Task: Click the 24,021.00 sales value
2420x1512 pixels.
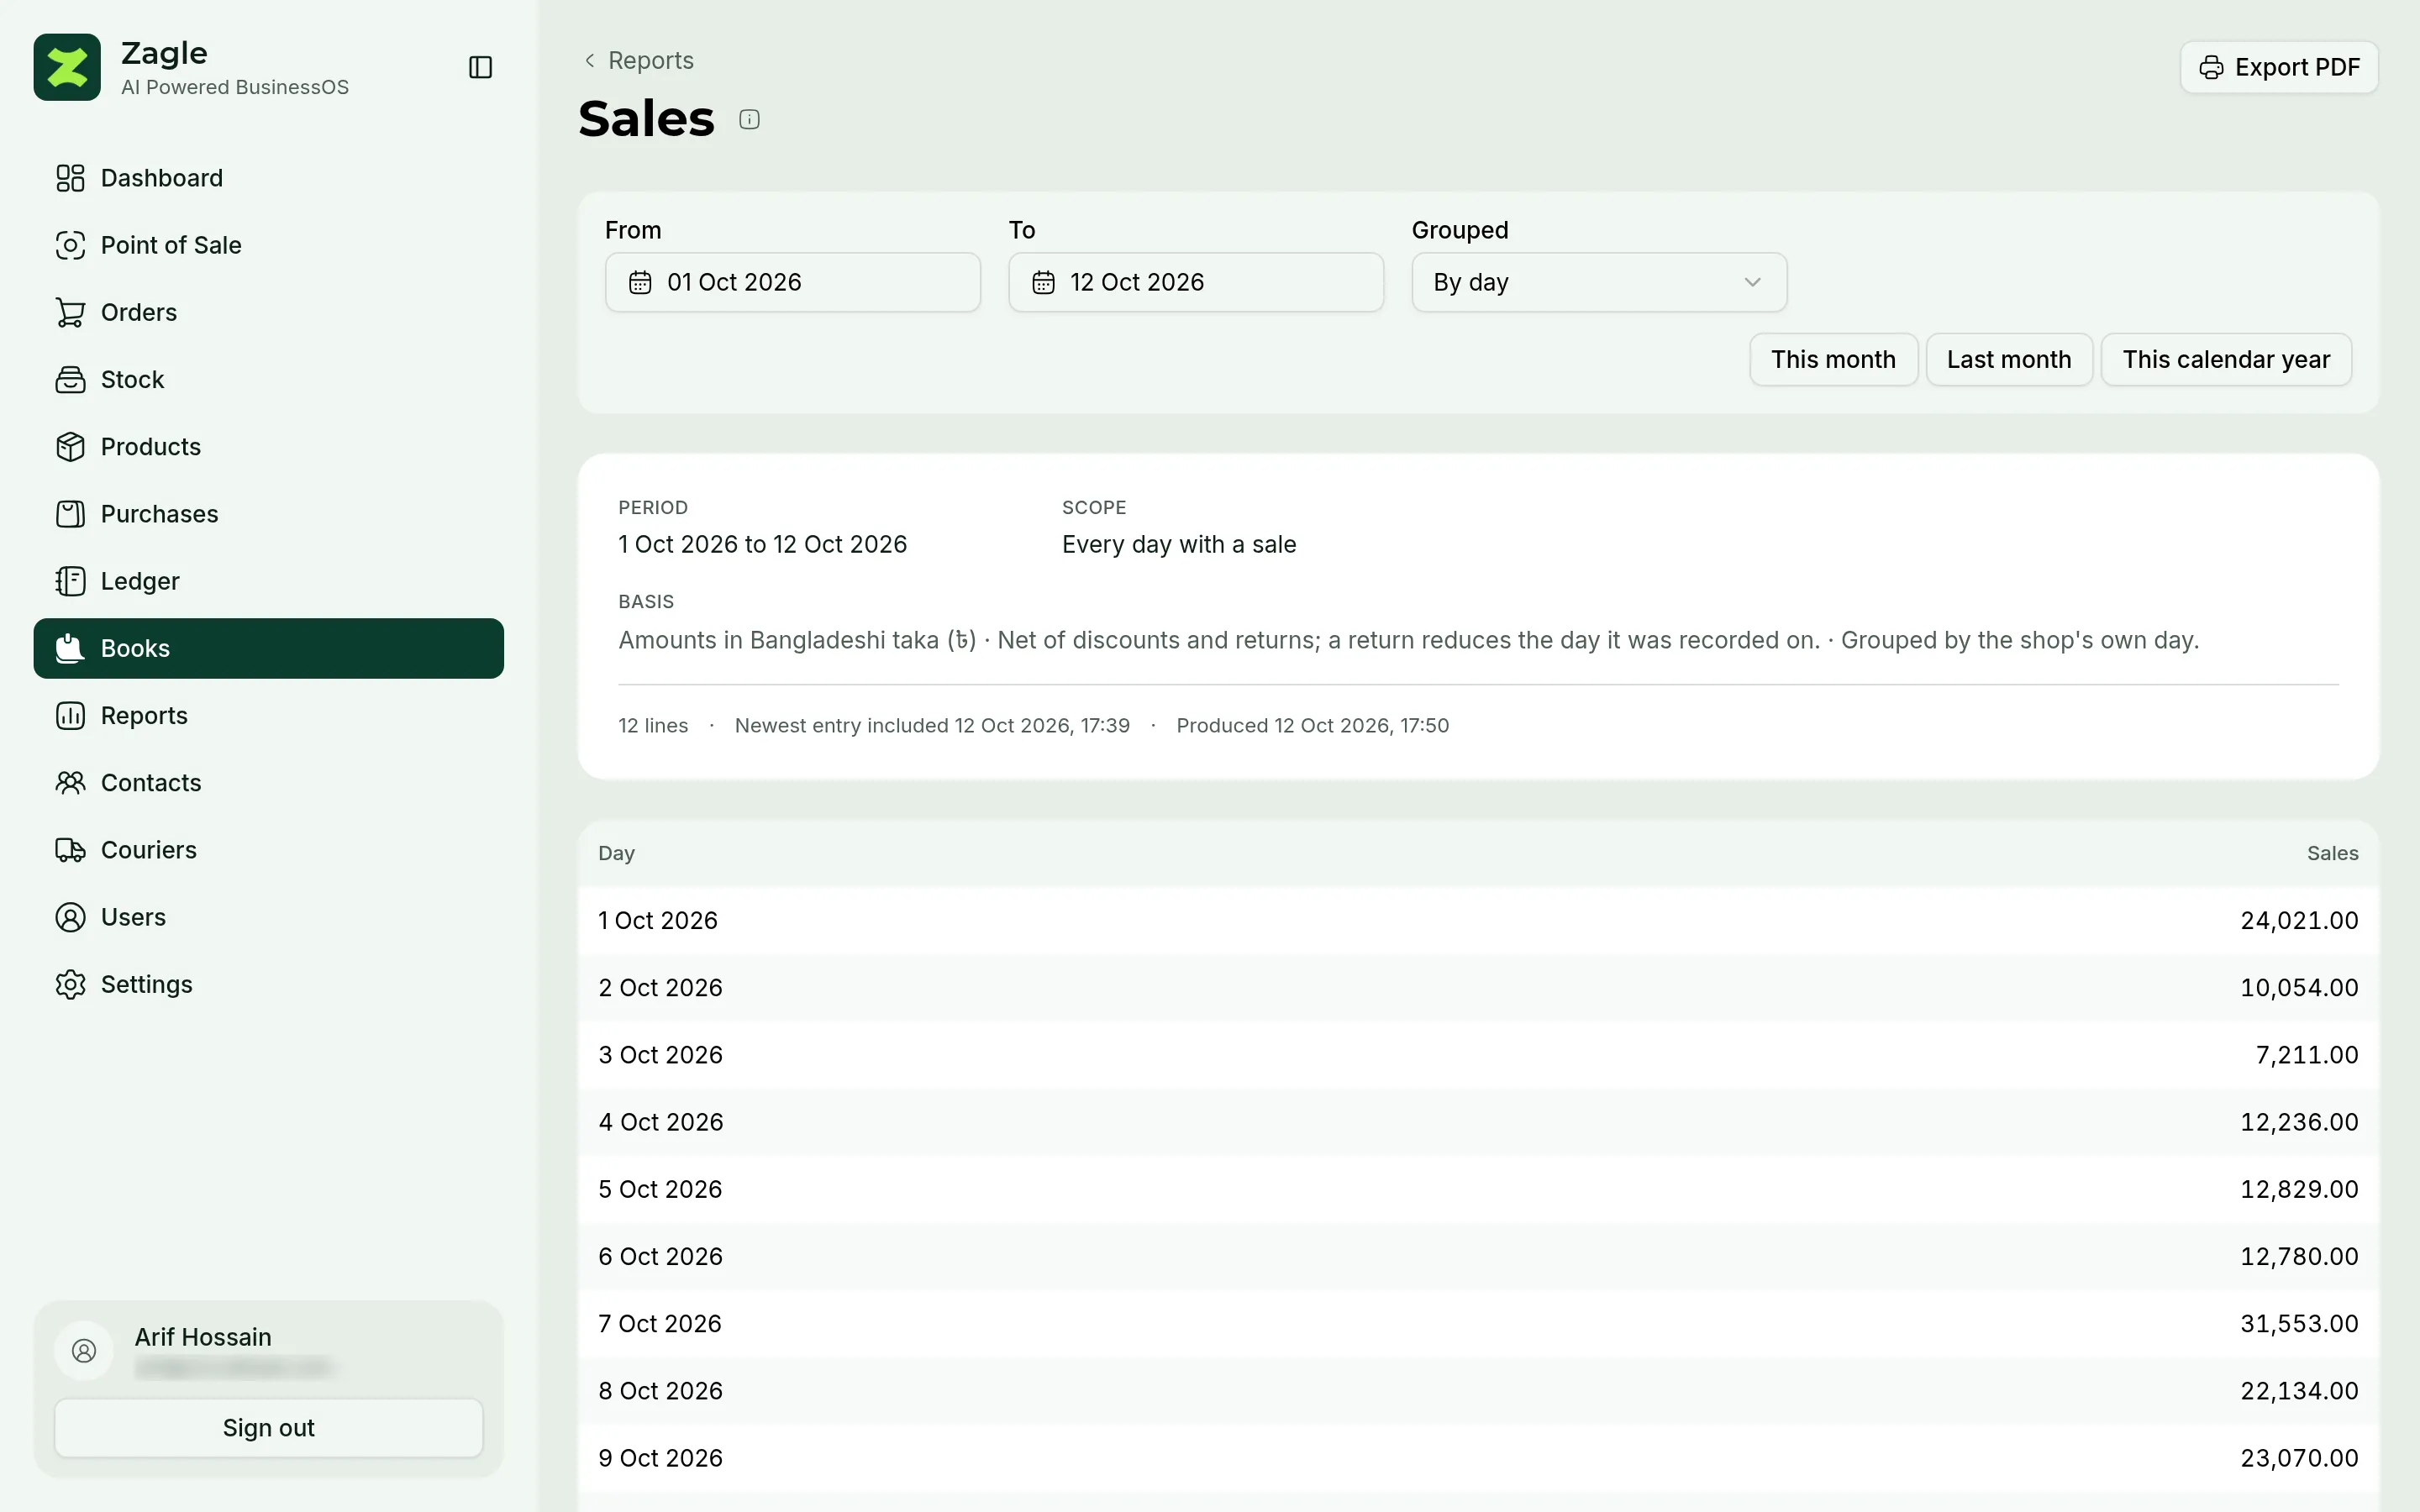Action: [2299, 920]
